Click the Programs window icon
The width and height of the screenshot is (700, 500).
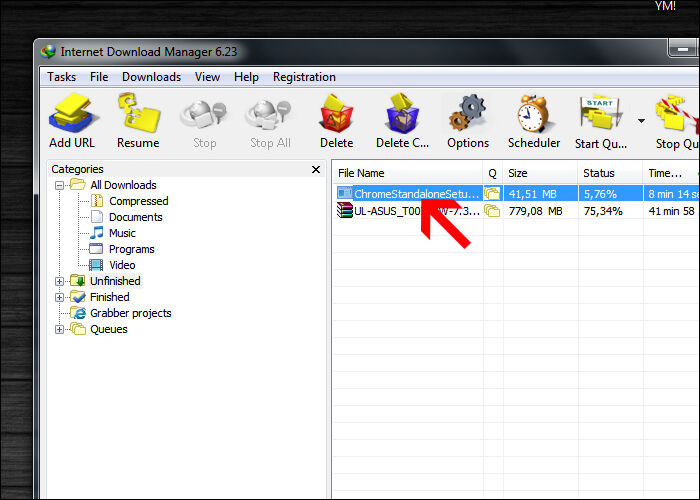coord(96,249)
